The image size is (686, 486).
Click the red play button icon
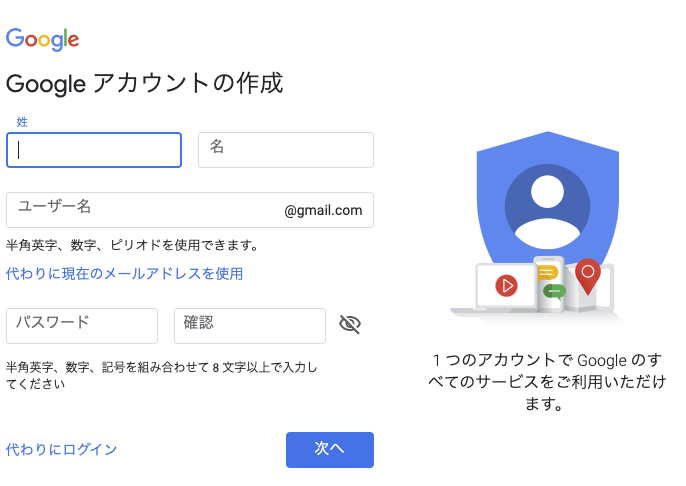pos(506,285)
